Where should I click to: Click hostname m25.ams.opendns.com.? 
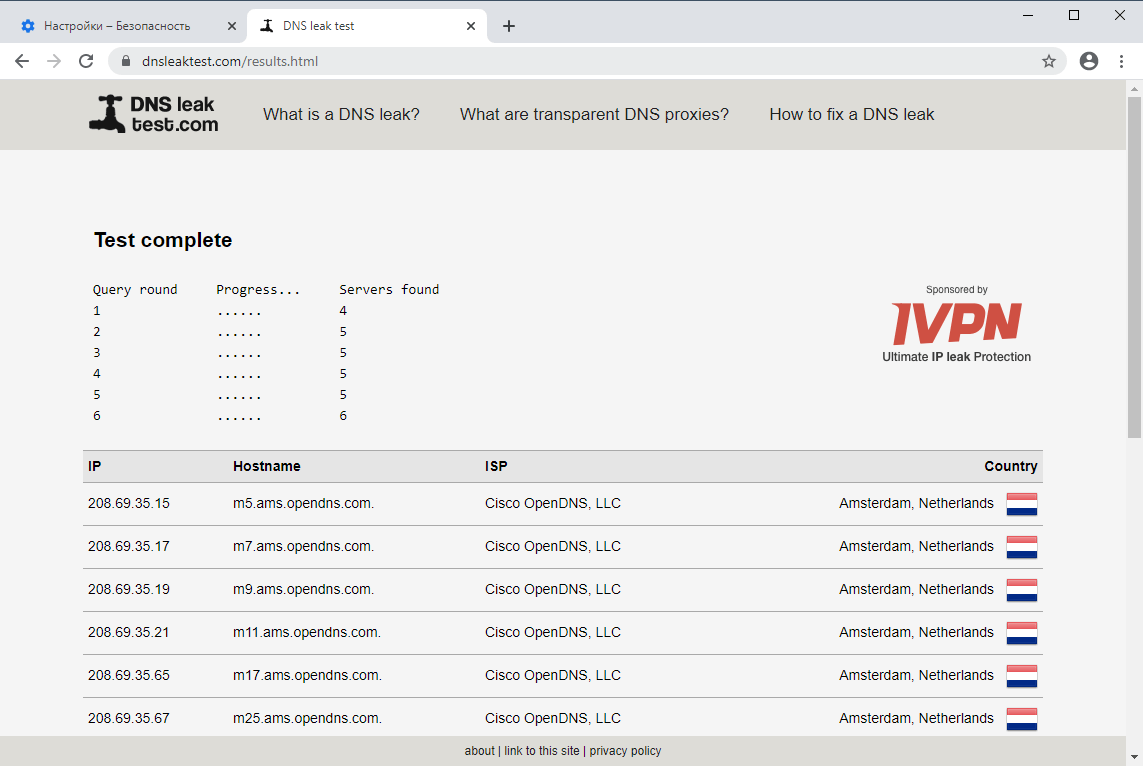(307, 719)
